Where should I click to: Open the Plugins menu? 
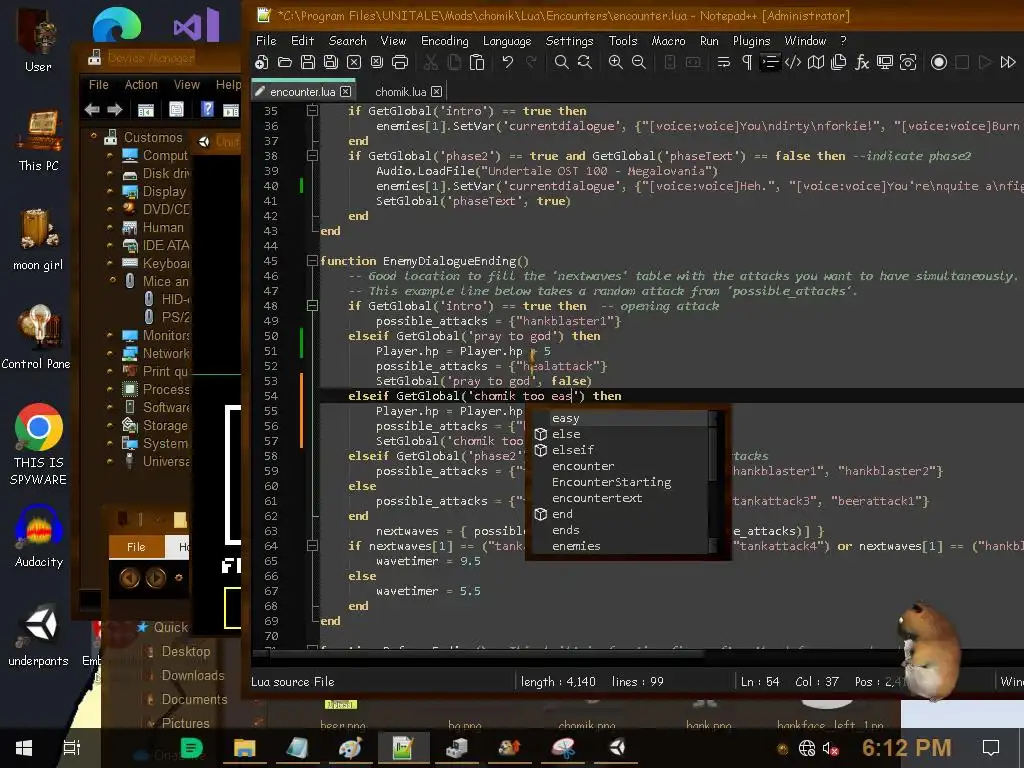point(752,40)
